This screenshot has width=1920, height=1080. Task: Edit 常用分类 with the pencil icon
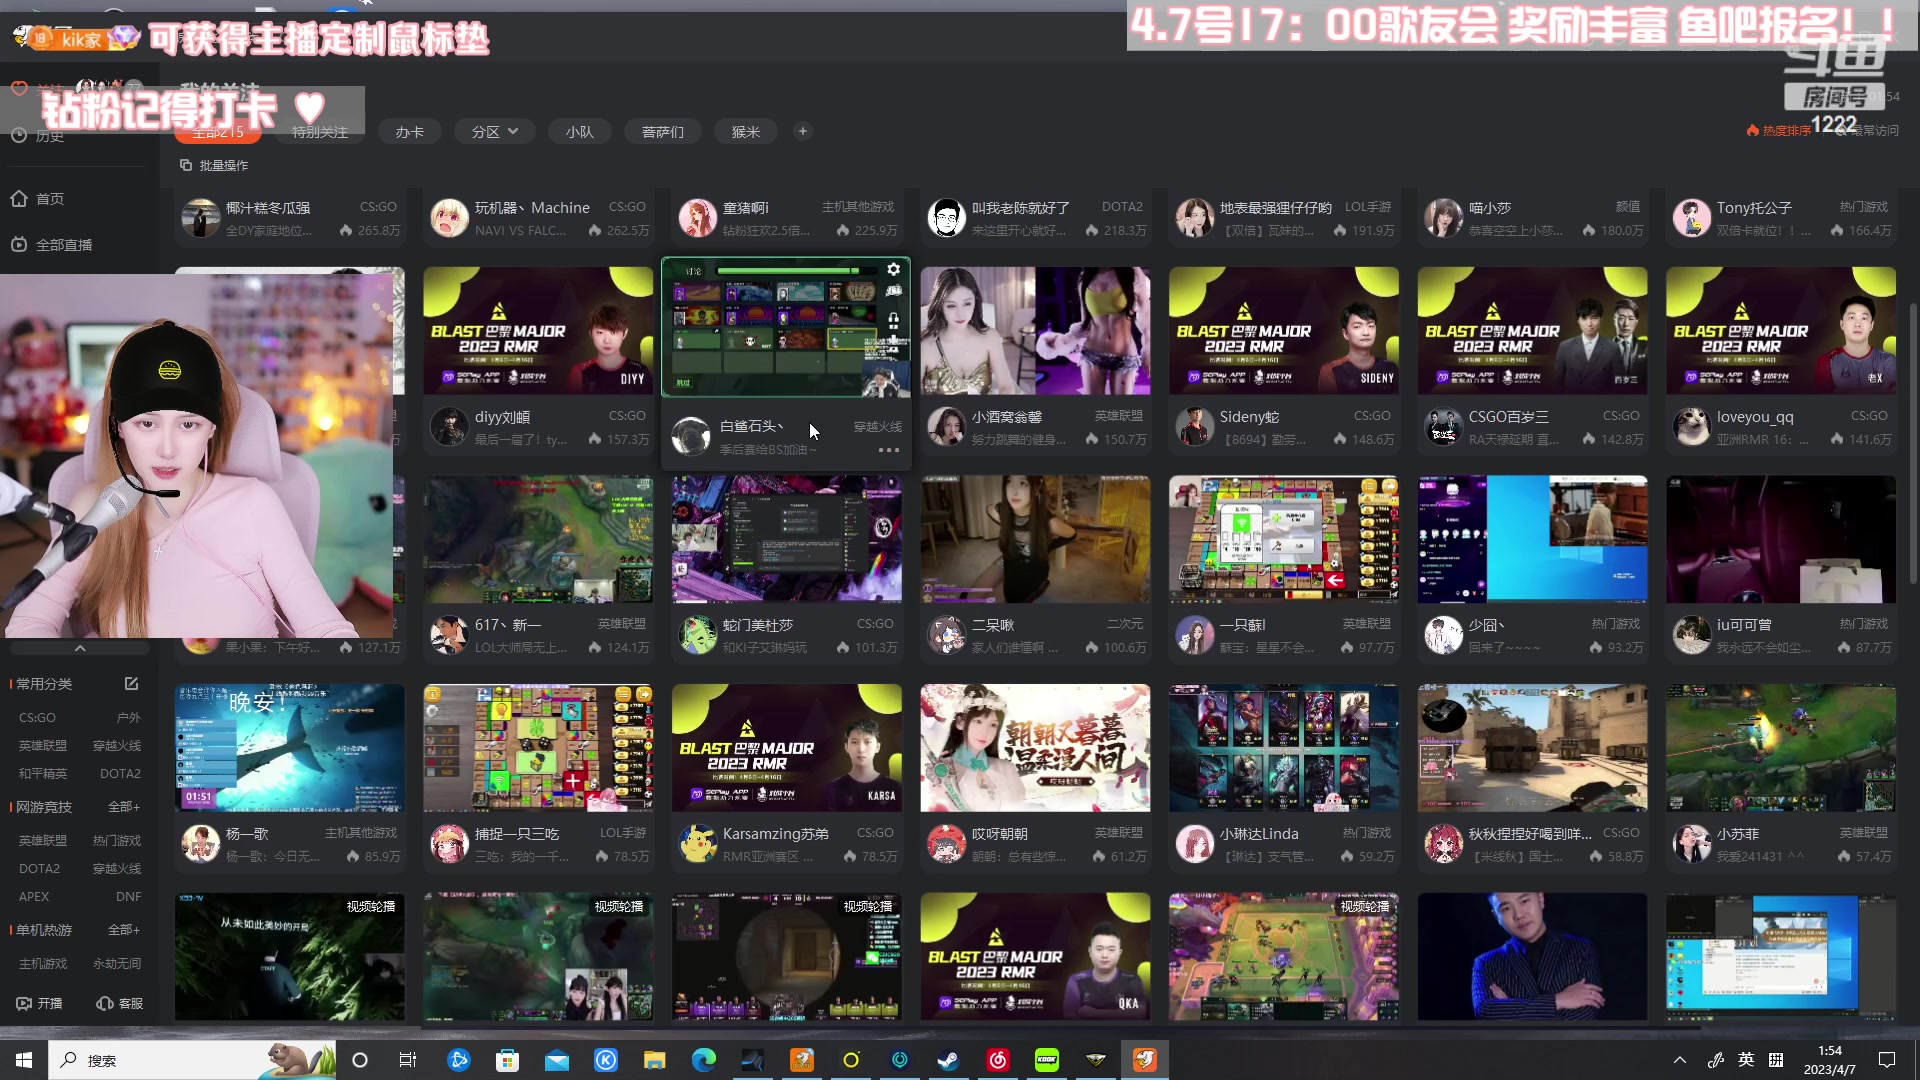click(x=131, y=684)
